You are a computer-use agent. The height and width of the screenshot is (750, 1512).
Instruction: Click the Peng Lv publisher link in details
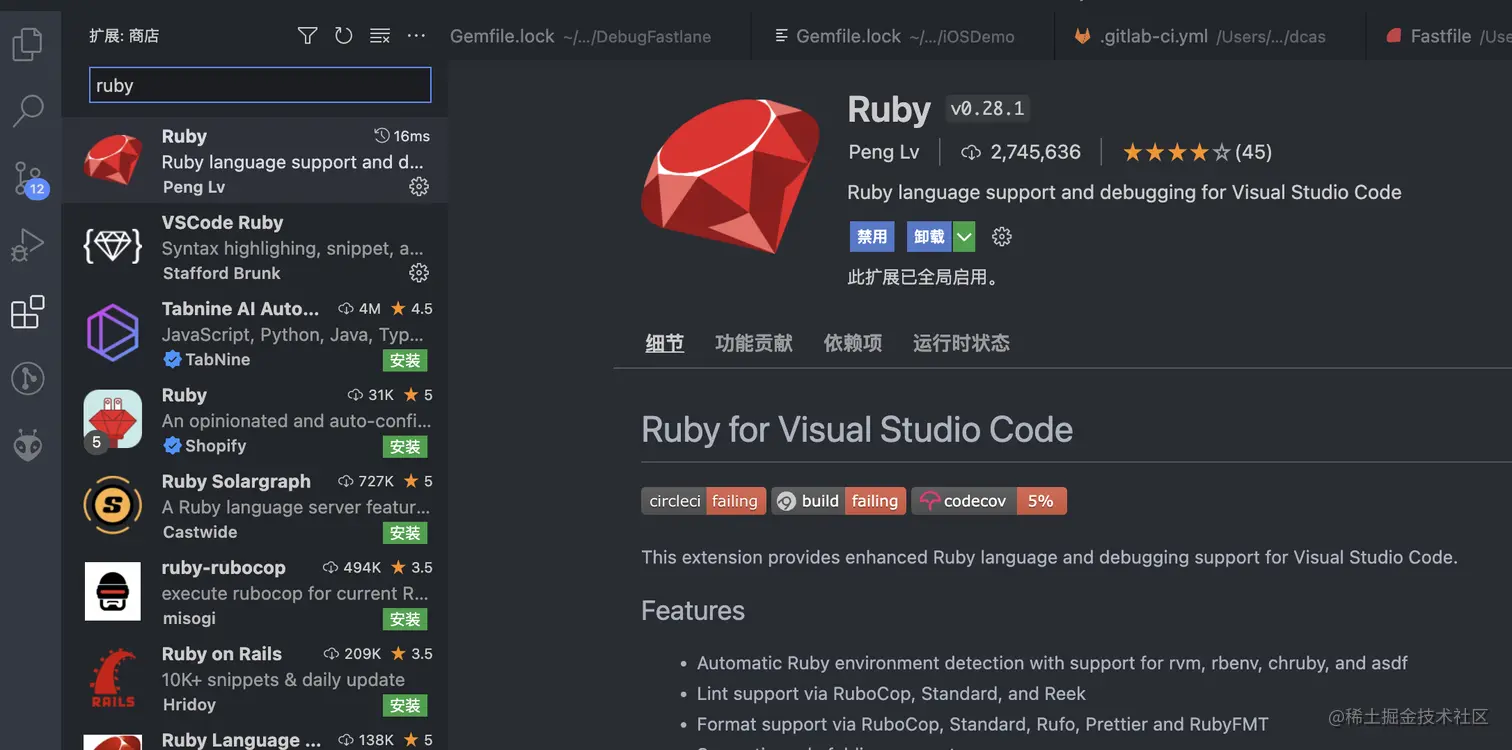883,152
